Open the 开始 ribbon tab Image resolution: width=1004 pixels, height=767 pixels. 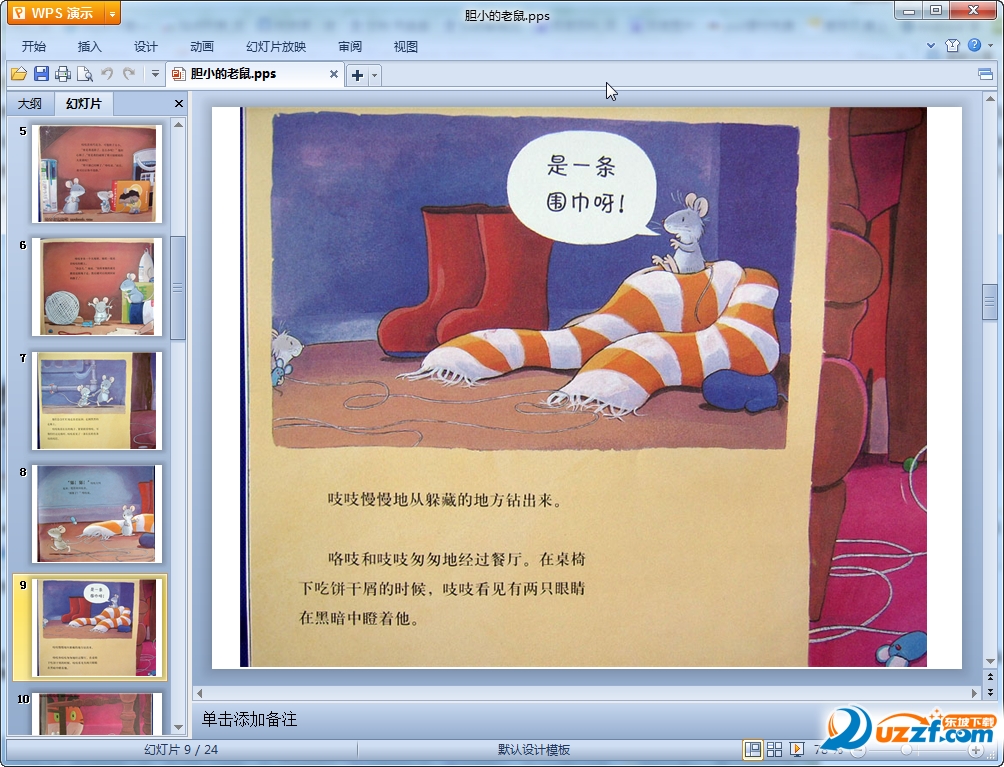(33, 47)
